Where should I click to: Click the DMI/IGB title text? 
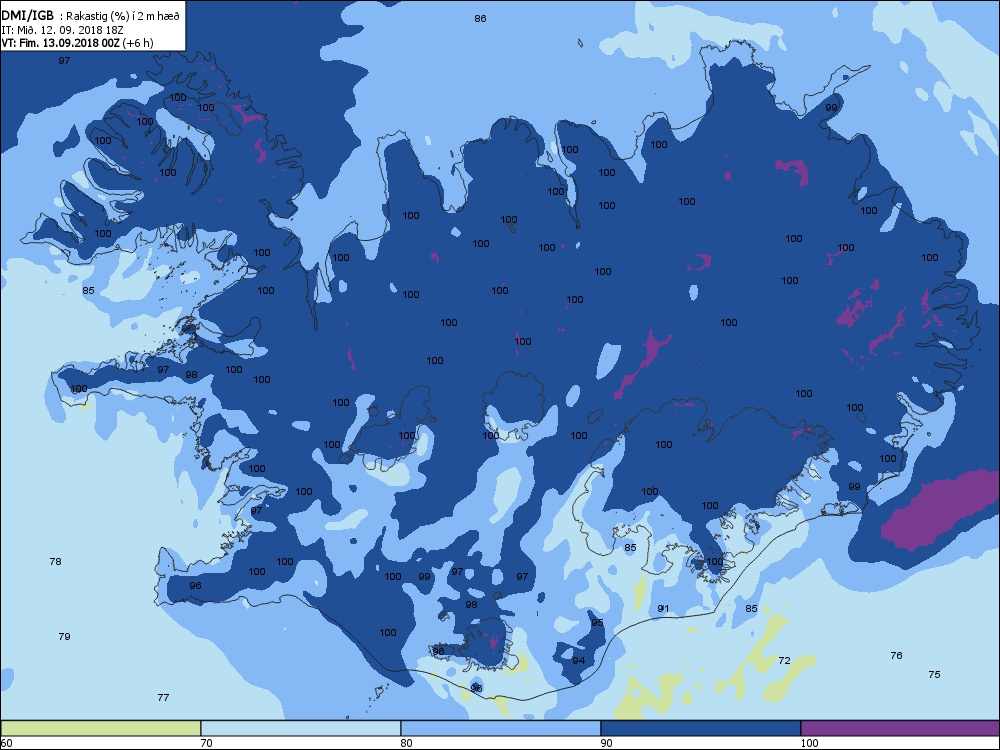click(x=27, y=15)
